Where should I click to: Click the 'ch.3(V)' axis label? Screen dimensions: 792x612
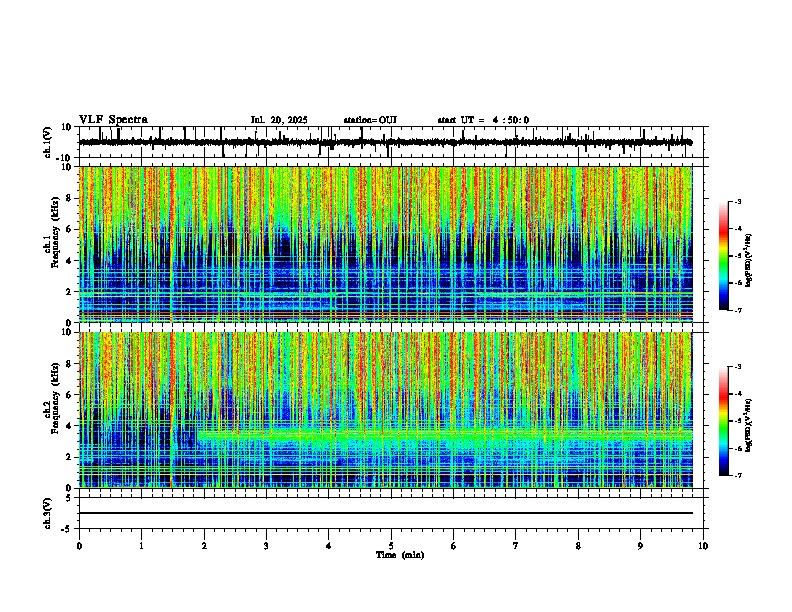(x=48, y=513)
